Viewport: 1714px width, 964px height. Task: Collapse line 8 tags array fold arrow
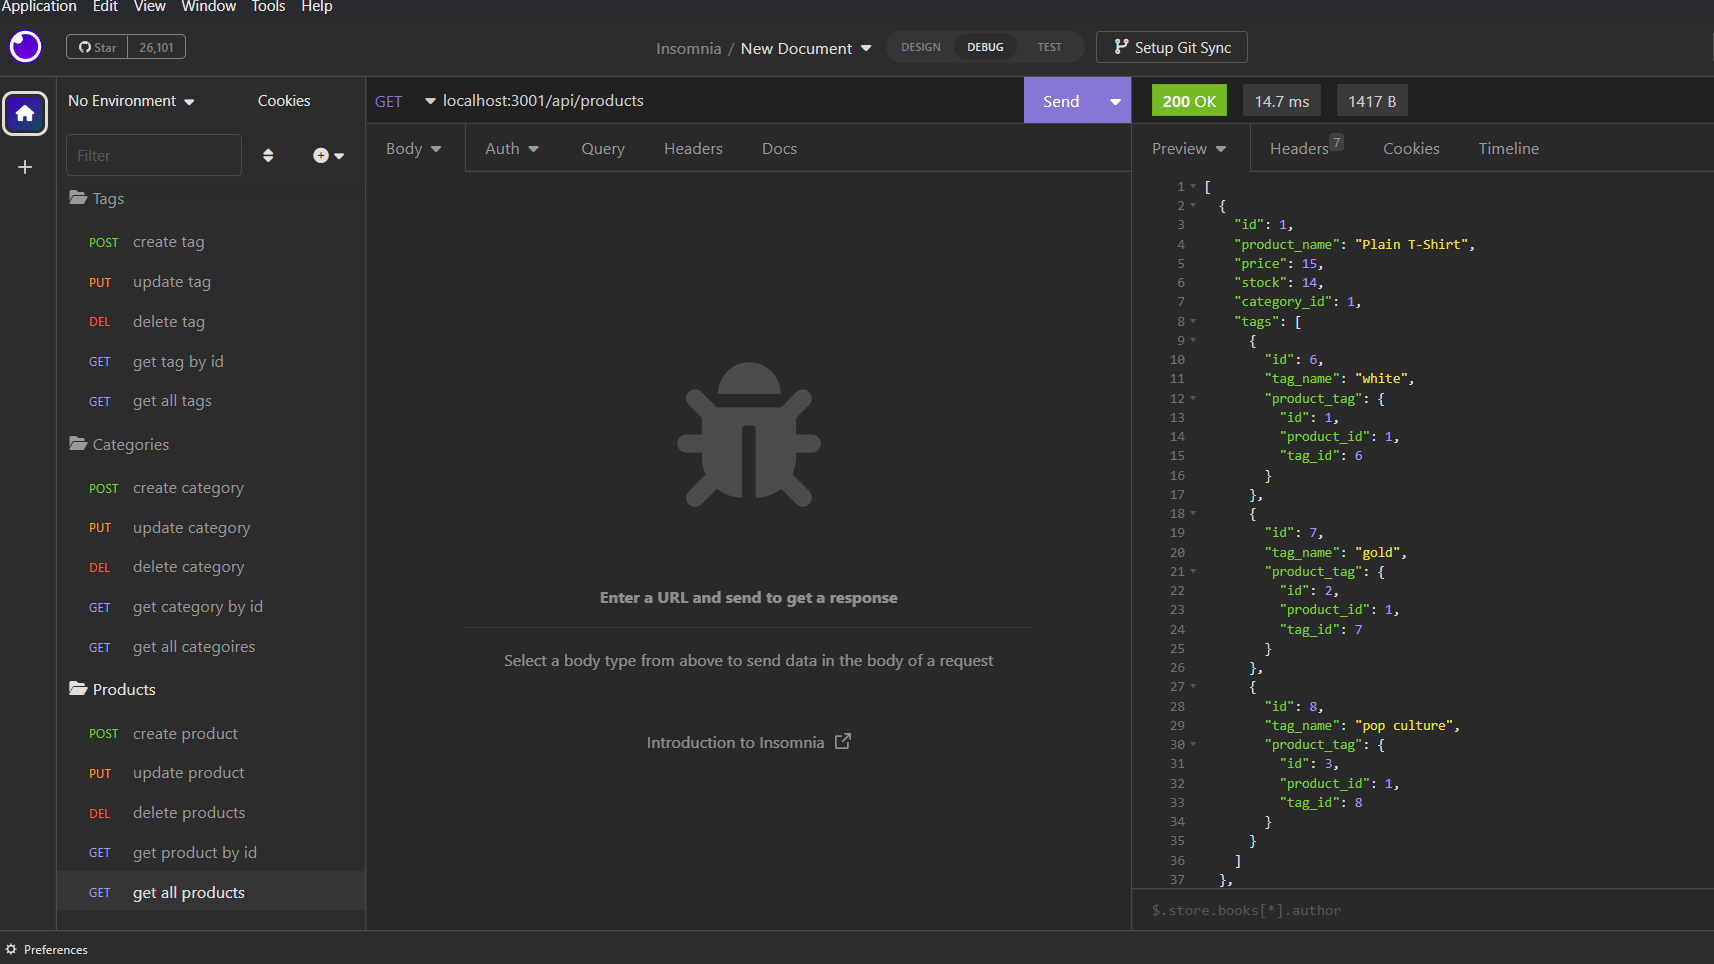click(x=1193, y=321)
